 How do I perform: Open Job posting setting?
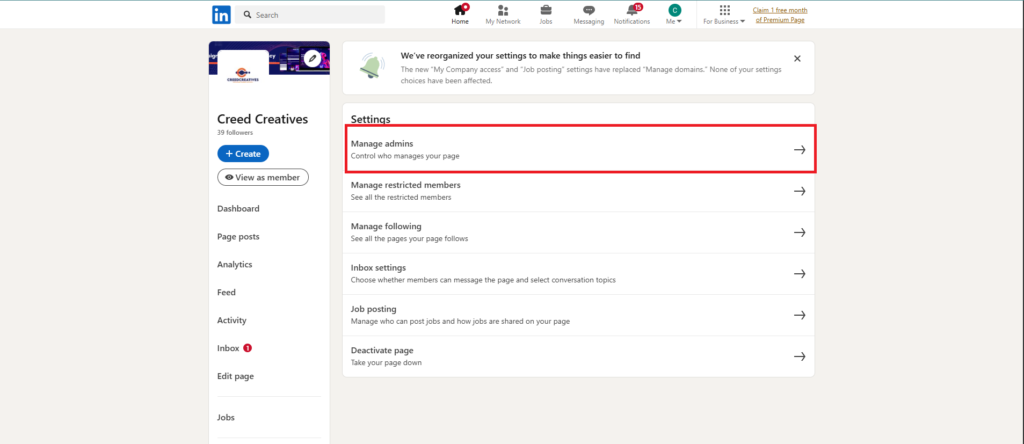tap(579, 315)
